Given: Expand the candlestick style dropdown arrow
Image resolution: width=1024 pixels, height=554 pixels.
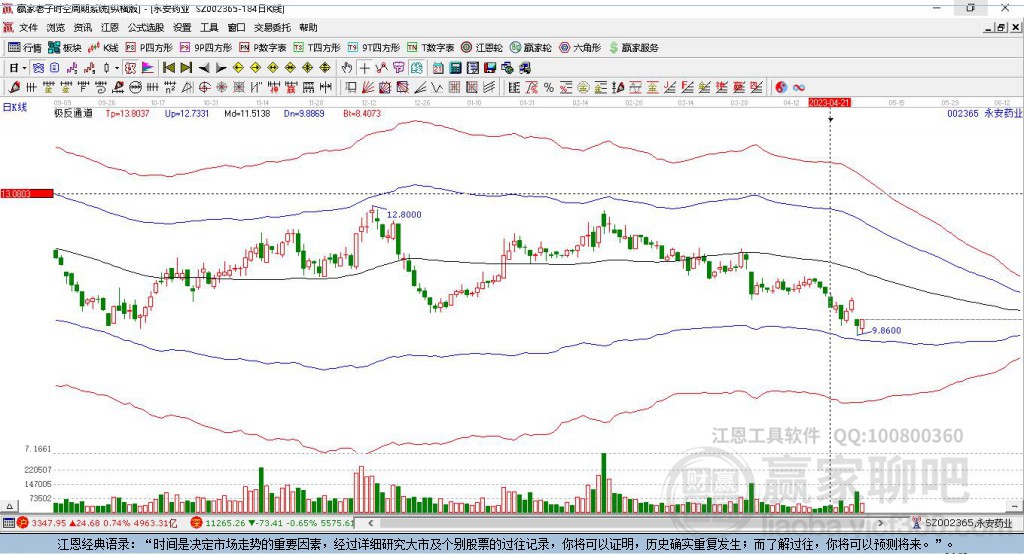Looking at the screenshot, I should point(117,68).
